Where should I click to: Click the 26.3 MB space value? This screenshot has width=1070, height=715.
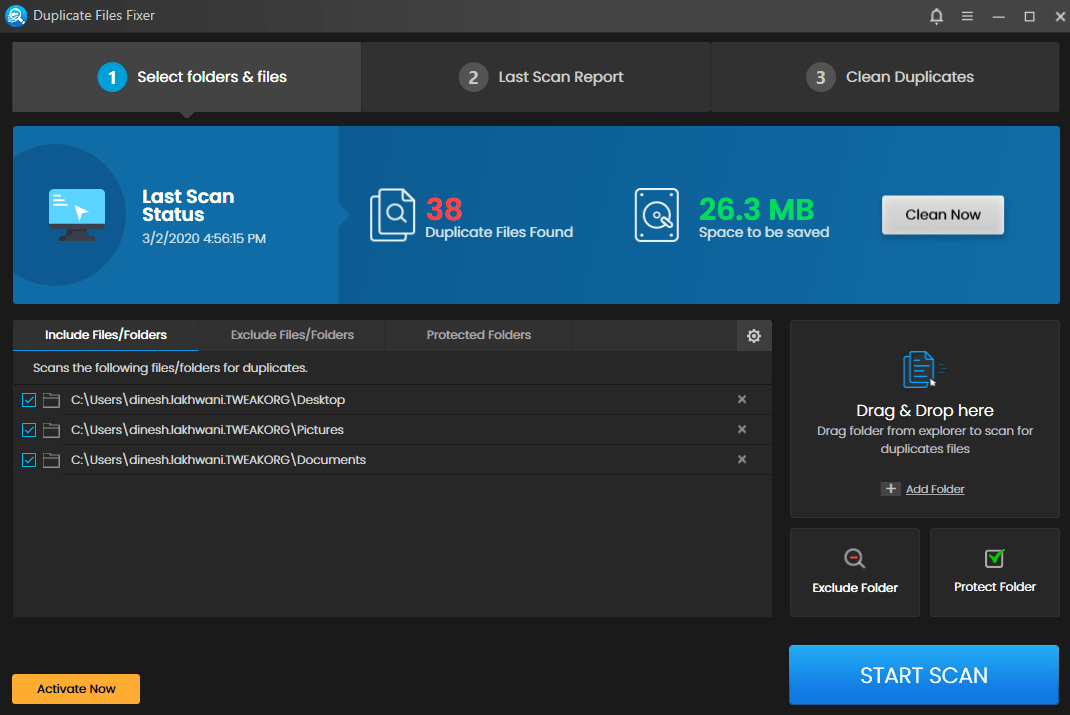pos(756,209)
